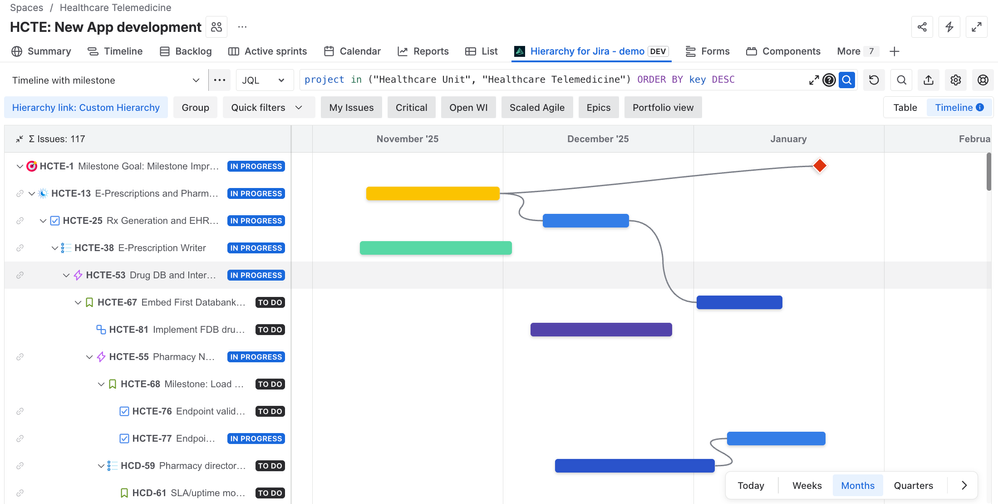Switch to Timeline view toggle
998x504 pixels.
click(x=959, y=108)
